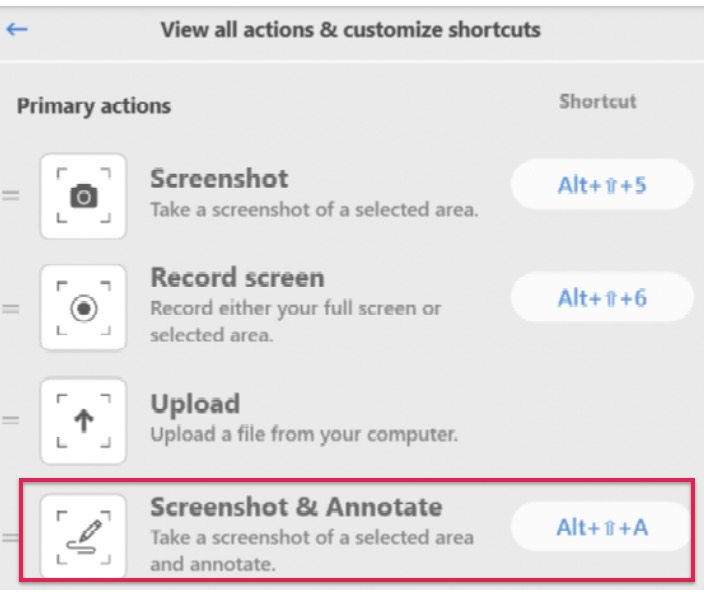Click the blue back arrow
This screenshot has width=707, height=594.
(17, 30)
